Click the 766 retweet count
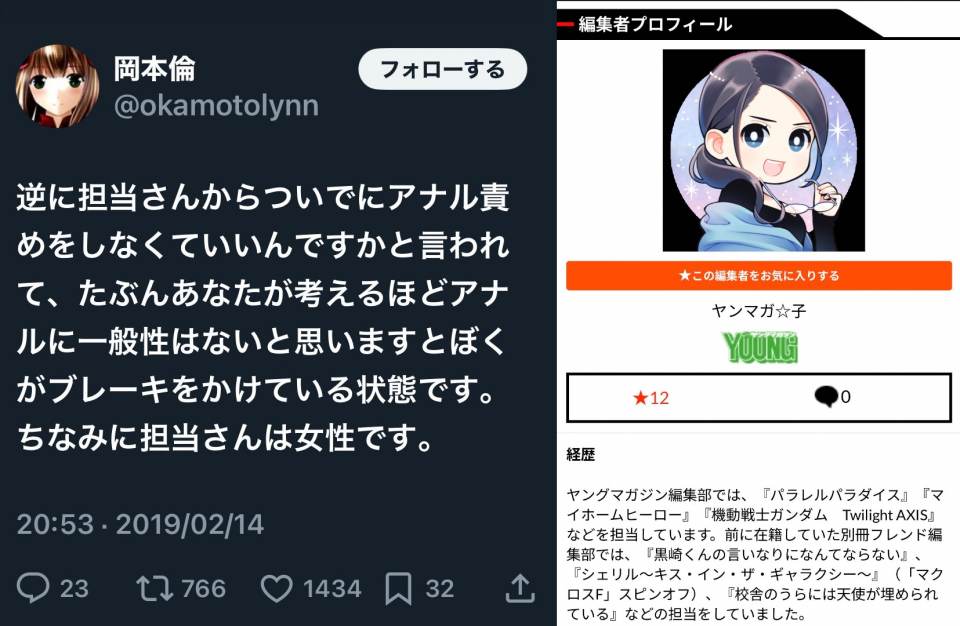Viewport: 960px width, 626px height. [204, 589]
